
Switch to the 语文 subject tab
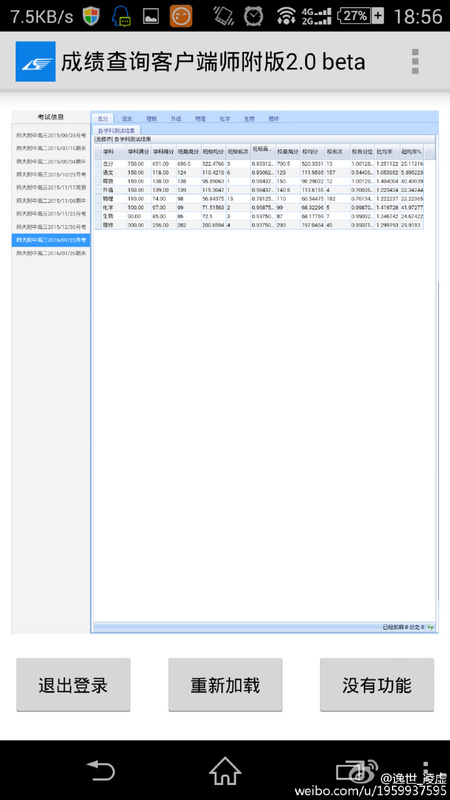pyautogui.click(x=127, y=118)
